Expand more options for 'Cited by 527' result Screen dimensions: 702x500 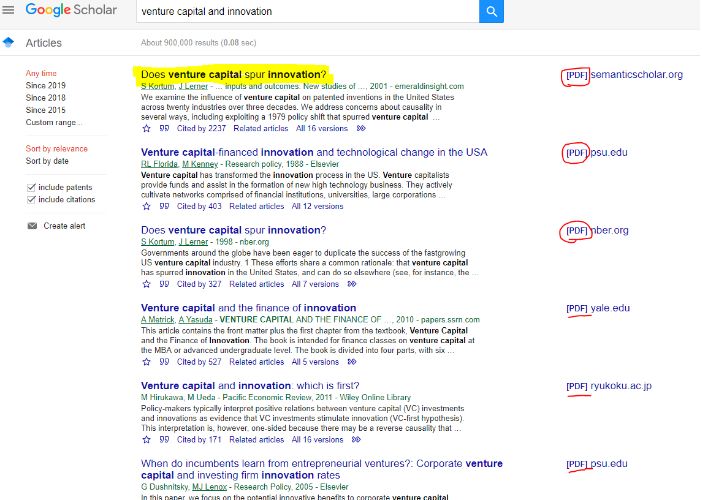point(352,362)
